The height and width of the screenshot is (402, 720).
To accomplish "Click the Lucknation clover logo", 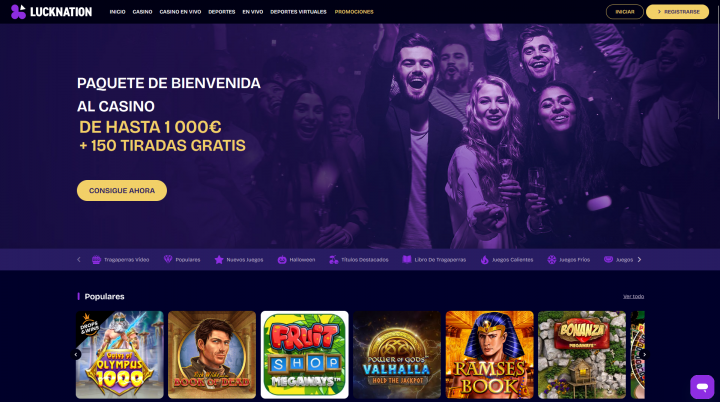I will 18,11.
